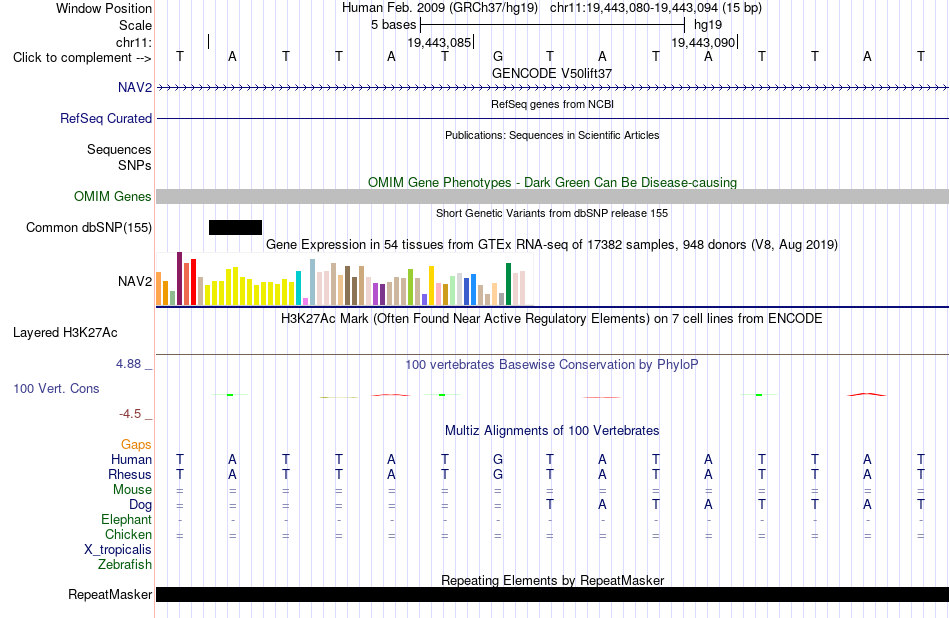Click the 'chr11:' base position label
The width and height of the screenshot is (950, 618).
[x=134, y=42]
